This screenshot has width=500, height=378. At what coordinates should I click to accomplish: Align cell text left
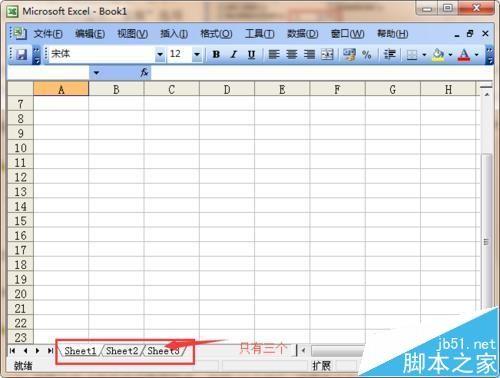click(x=274, y=54)
